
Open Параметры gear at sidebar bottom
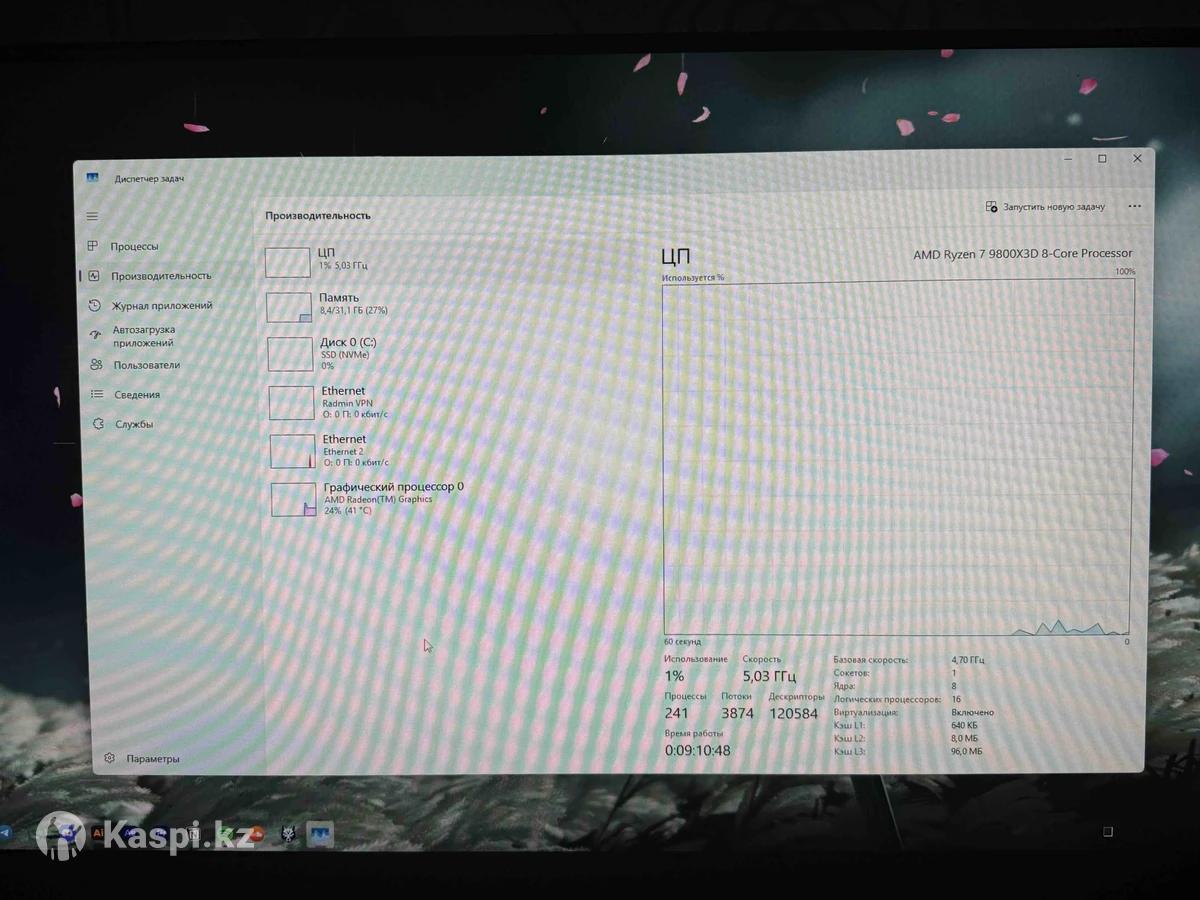point(109,759)
